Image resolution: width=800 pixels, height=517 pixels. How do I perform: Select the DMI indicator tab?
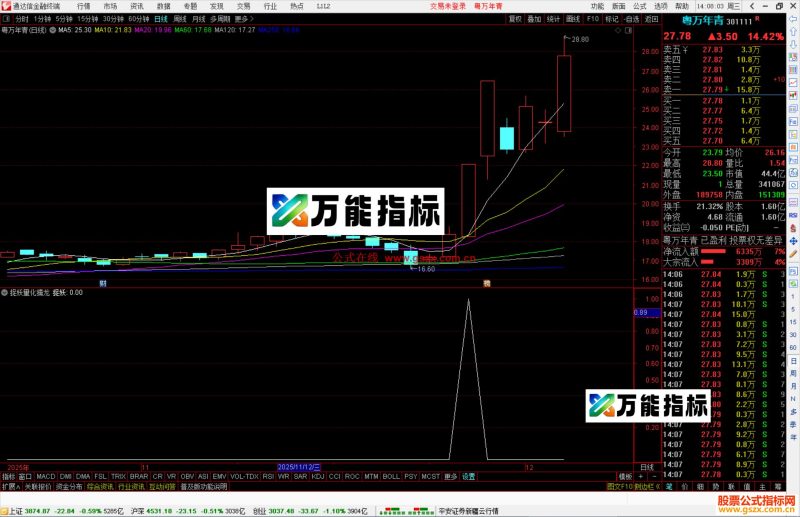pyautogui.click(x=65, y=476)
